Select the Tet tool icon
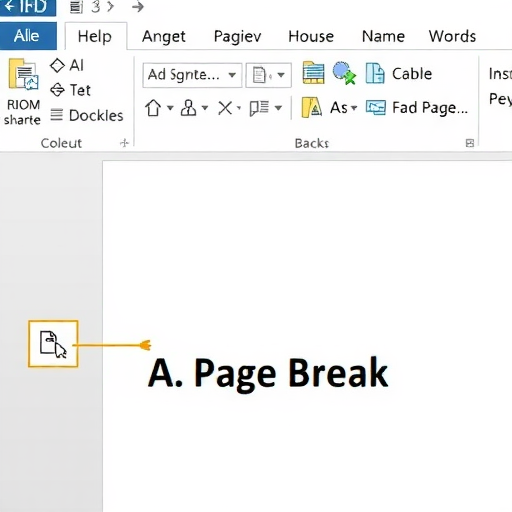 pyautogui.click(x=57, y=90)
